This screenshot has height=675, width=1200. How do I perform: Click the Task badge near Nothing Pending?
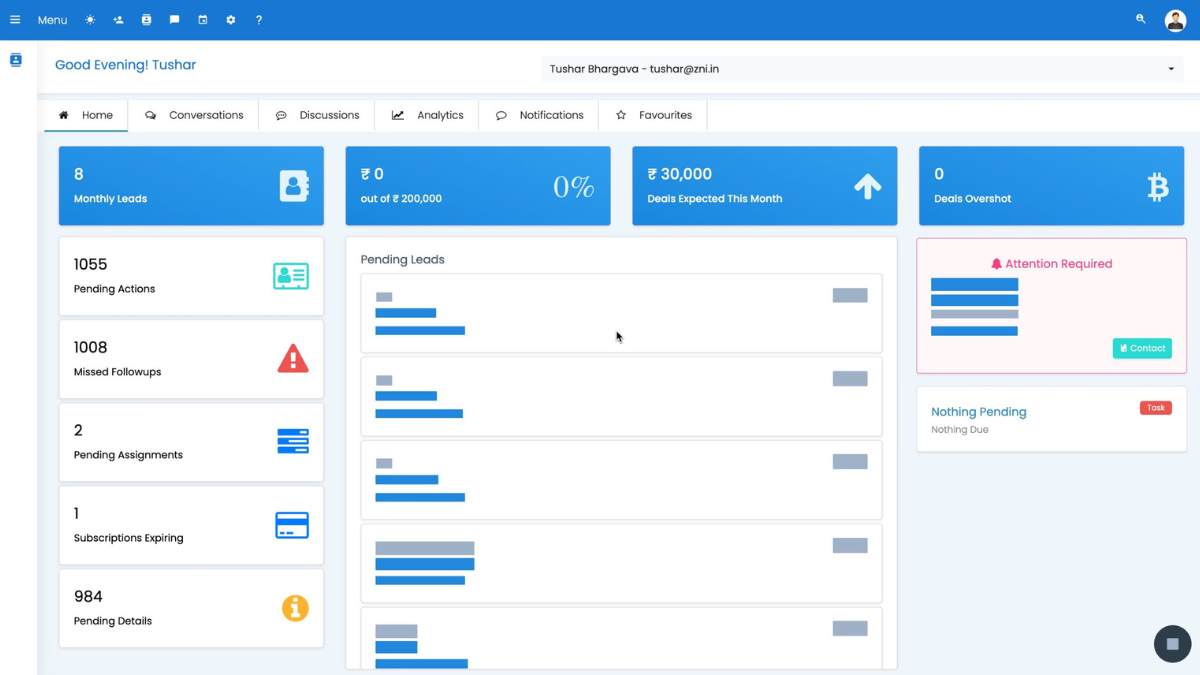click(x=1156, y=407)
